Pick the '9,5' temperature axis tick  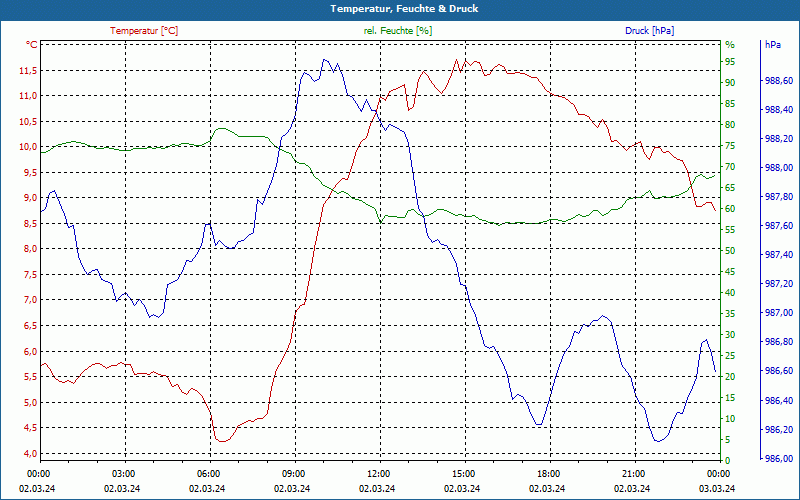[x=30, y=172]
